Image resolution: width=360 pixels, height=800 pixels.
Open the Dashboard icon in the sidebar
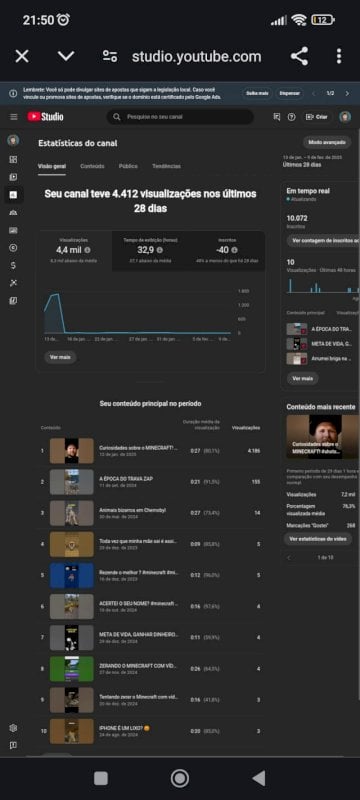coord(13,159)
